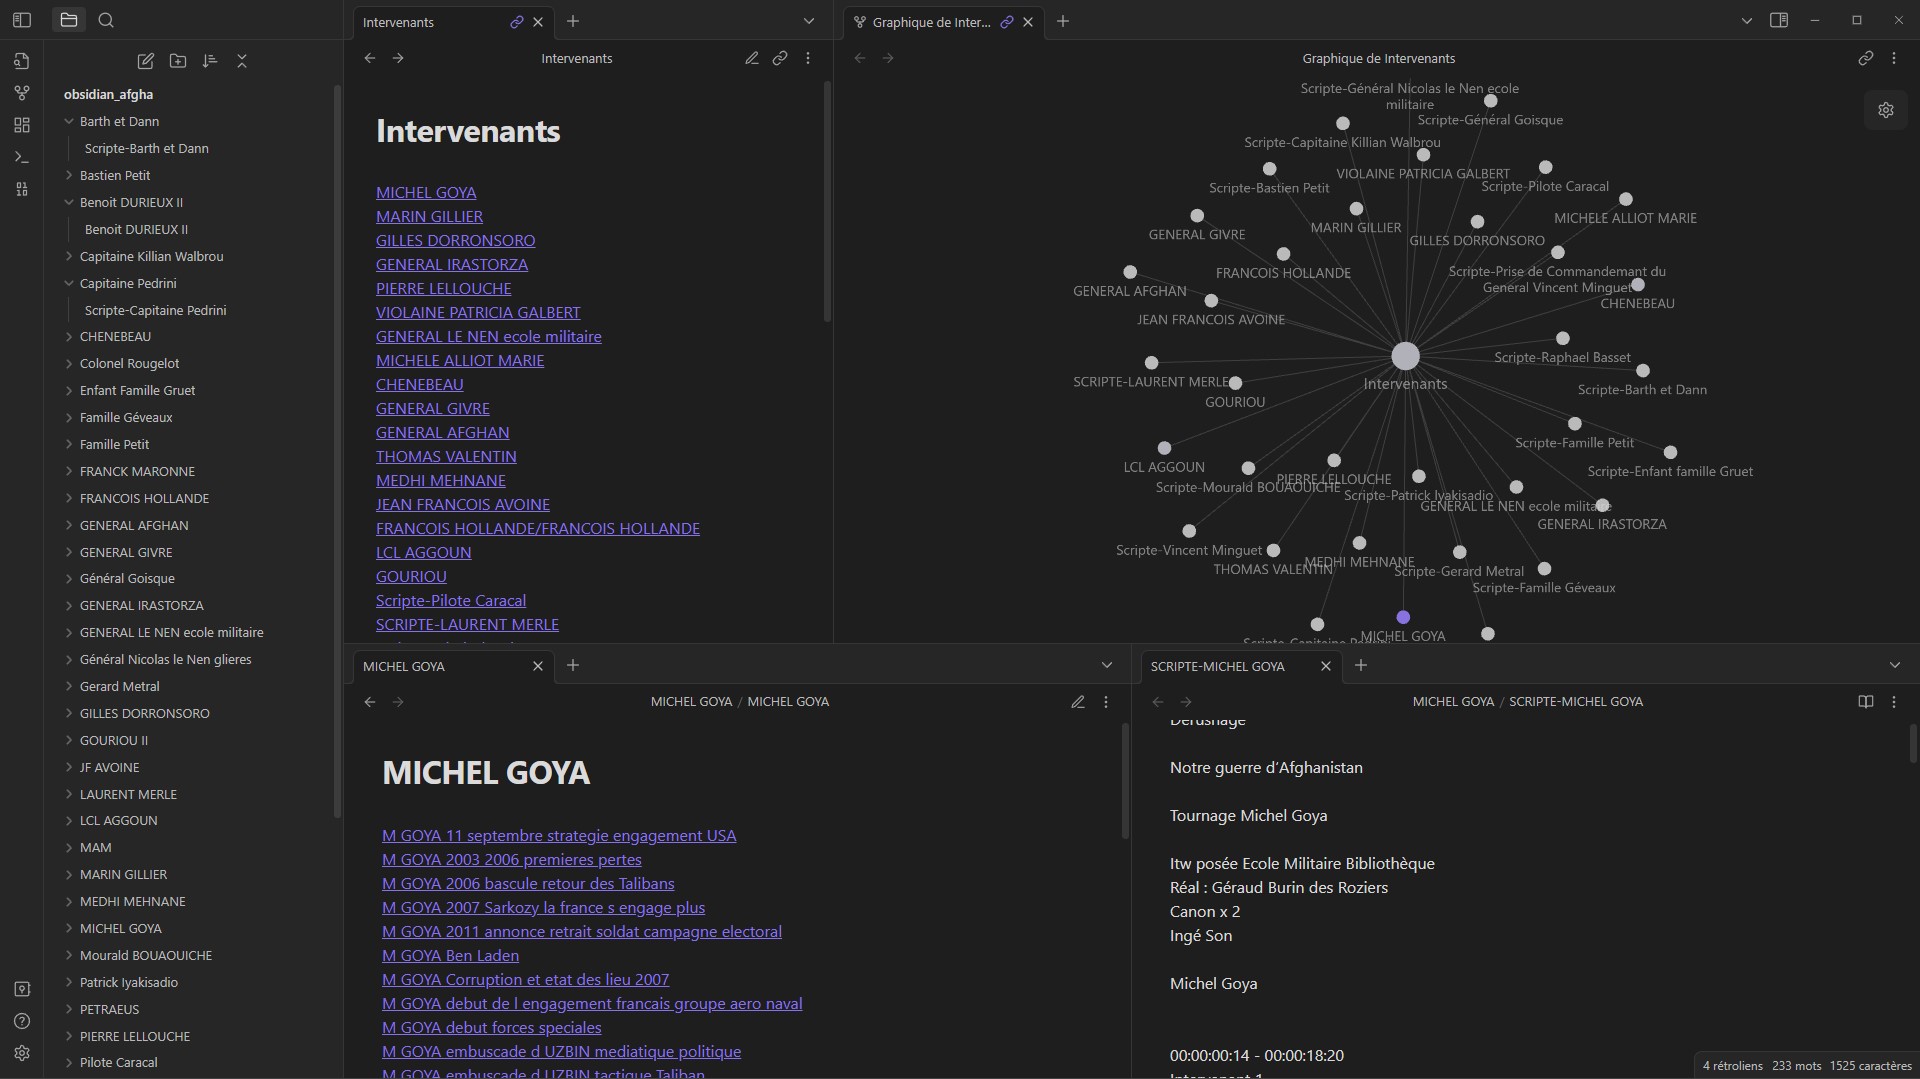Image resolution: width=1920 pixels, height=1079 pixels.
Task: Change sort order of file explorer
Action: coord(210,61)
